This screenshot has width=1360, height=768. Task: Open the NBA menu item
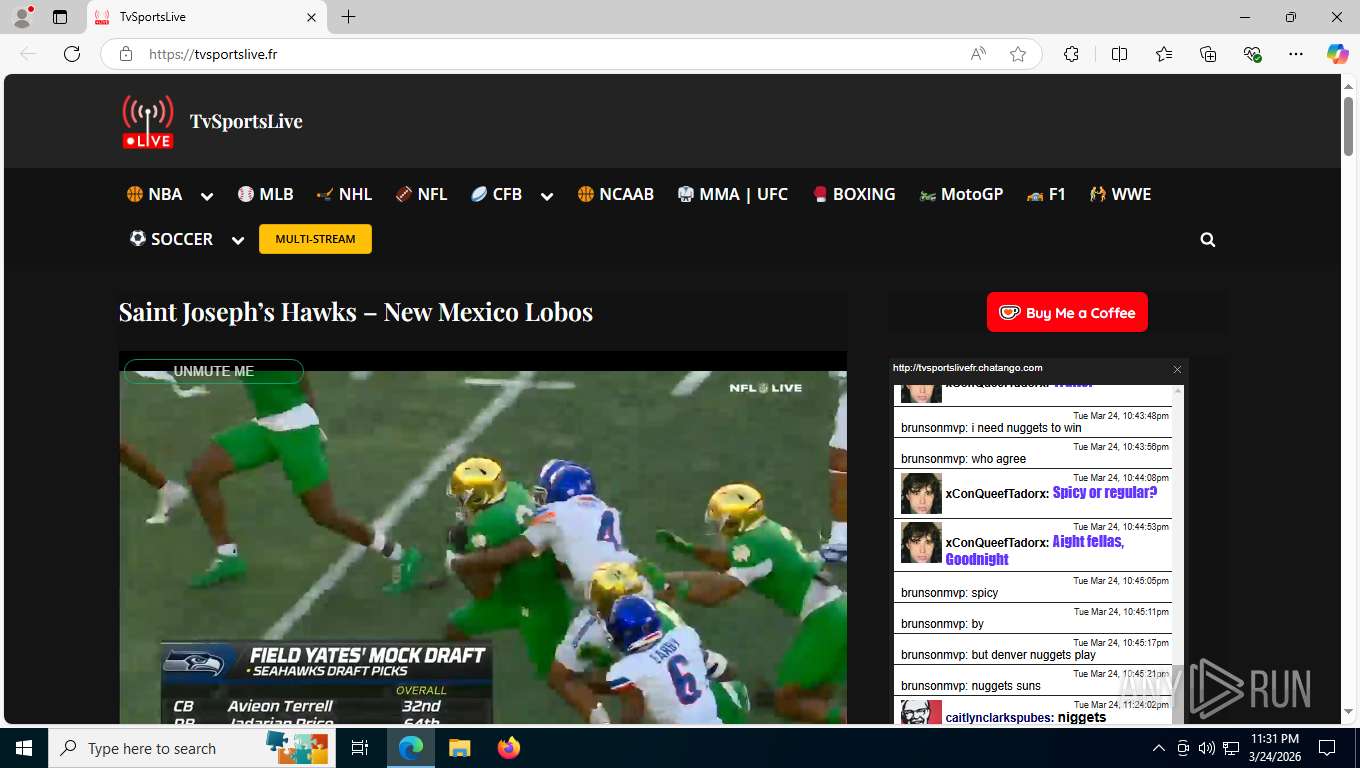click(154, 194)
